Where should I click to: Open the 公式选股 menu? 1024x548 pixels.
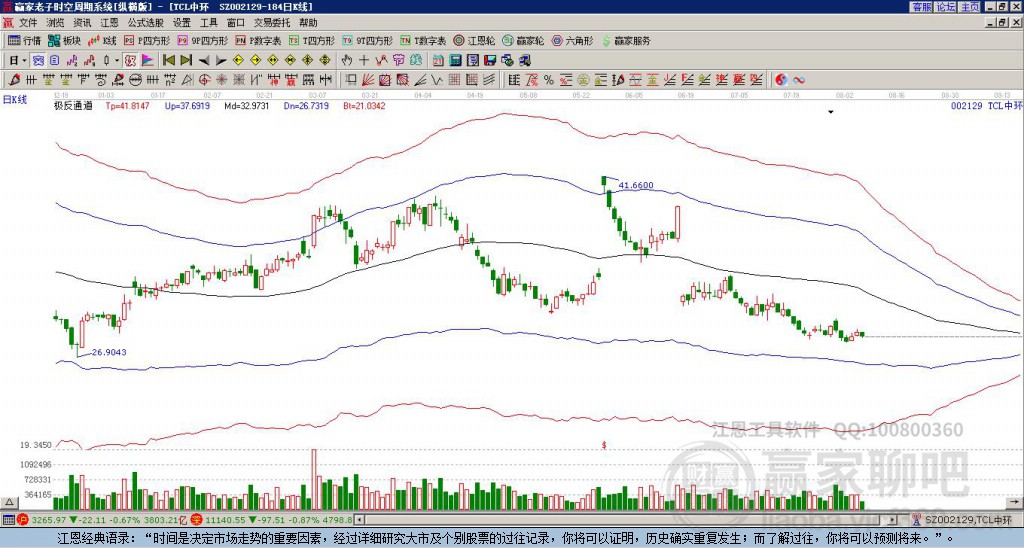(146, 23)
